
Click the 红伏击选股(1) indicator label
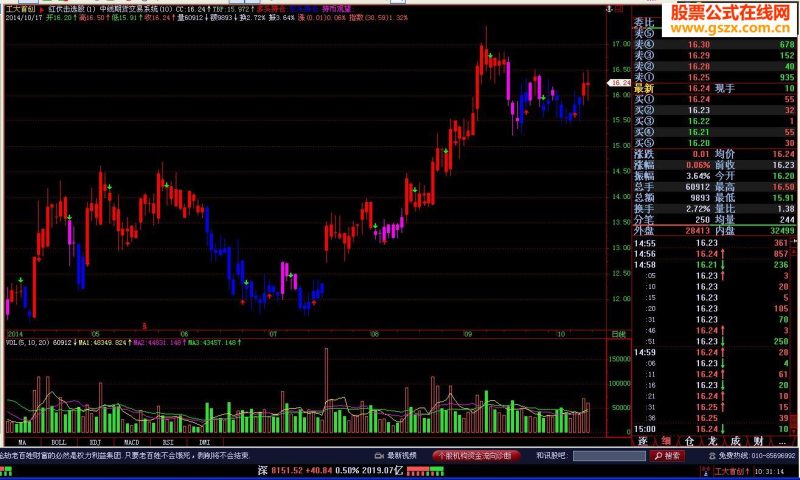(x=71, y=10)
